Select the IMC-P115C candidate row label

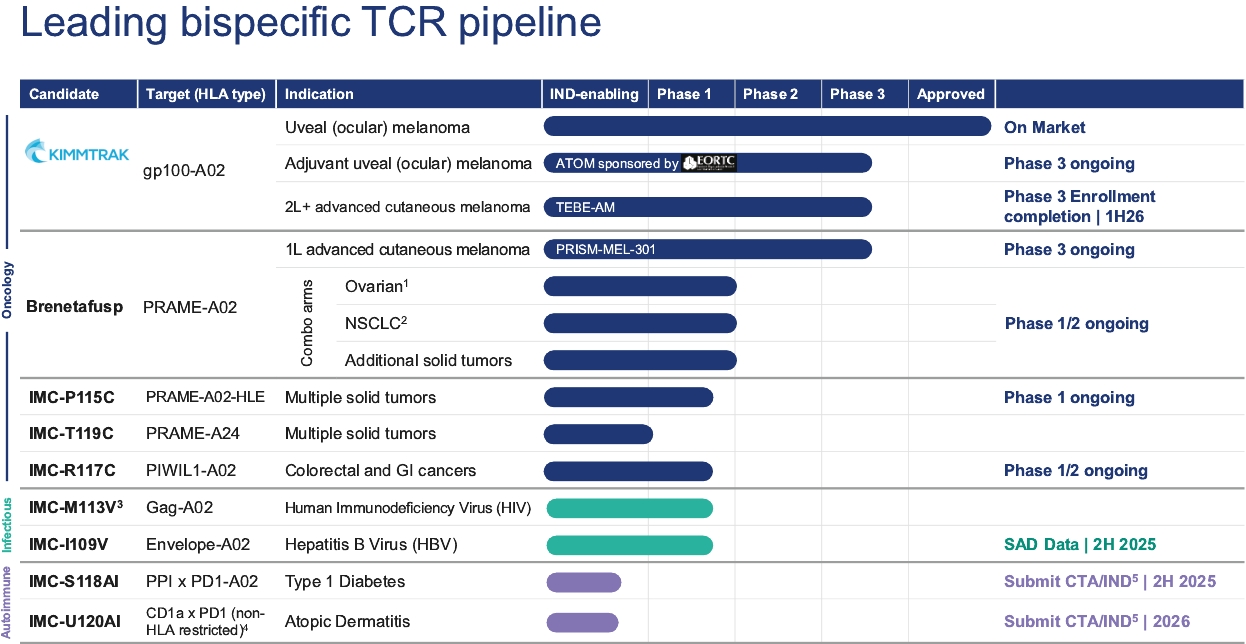(72, 398)
